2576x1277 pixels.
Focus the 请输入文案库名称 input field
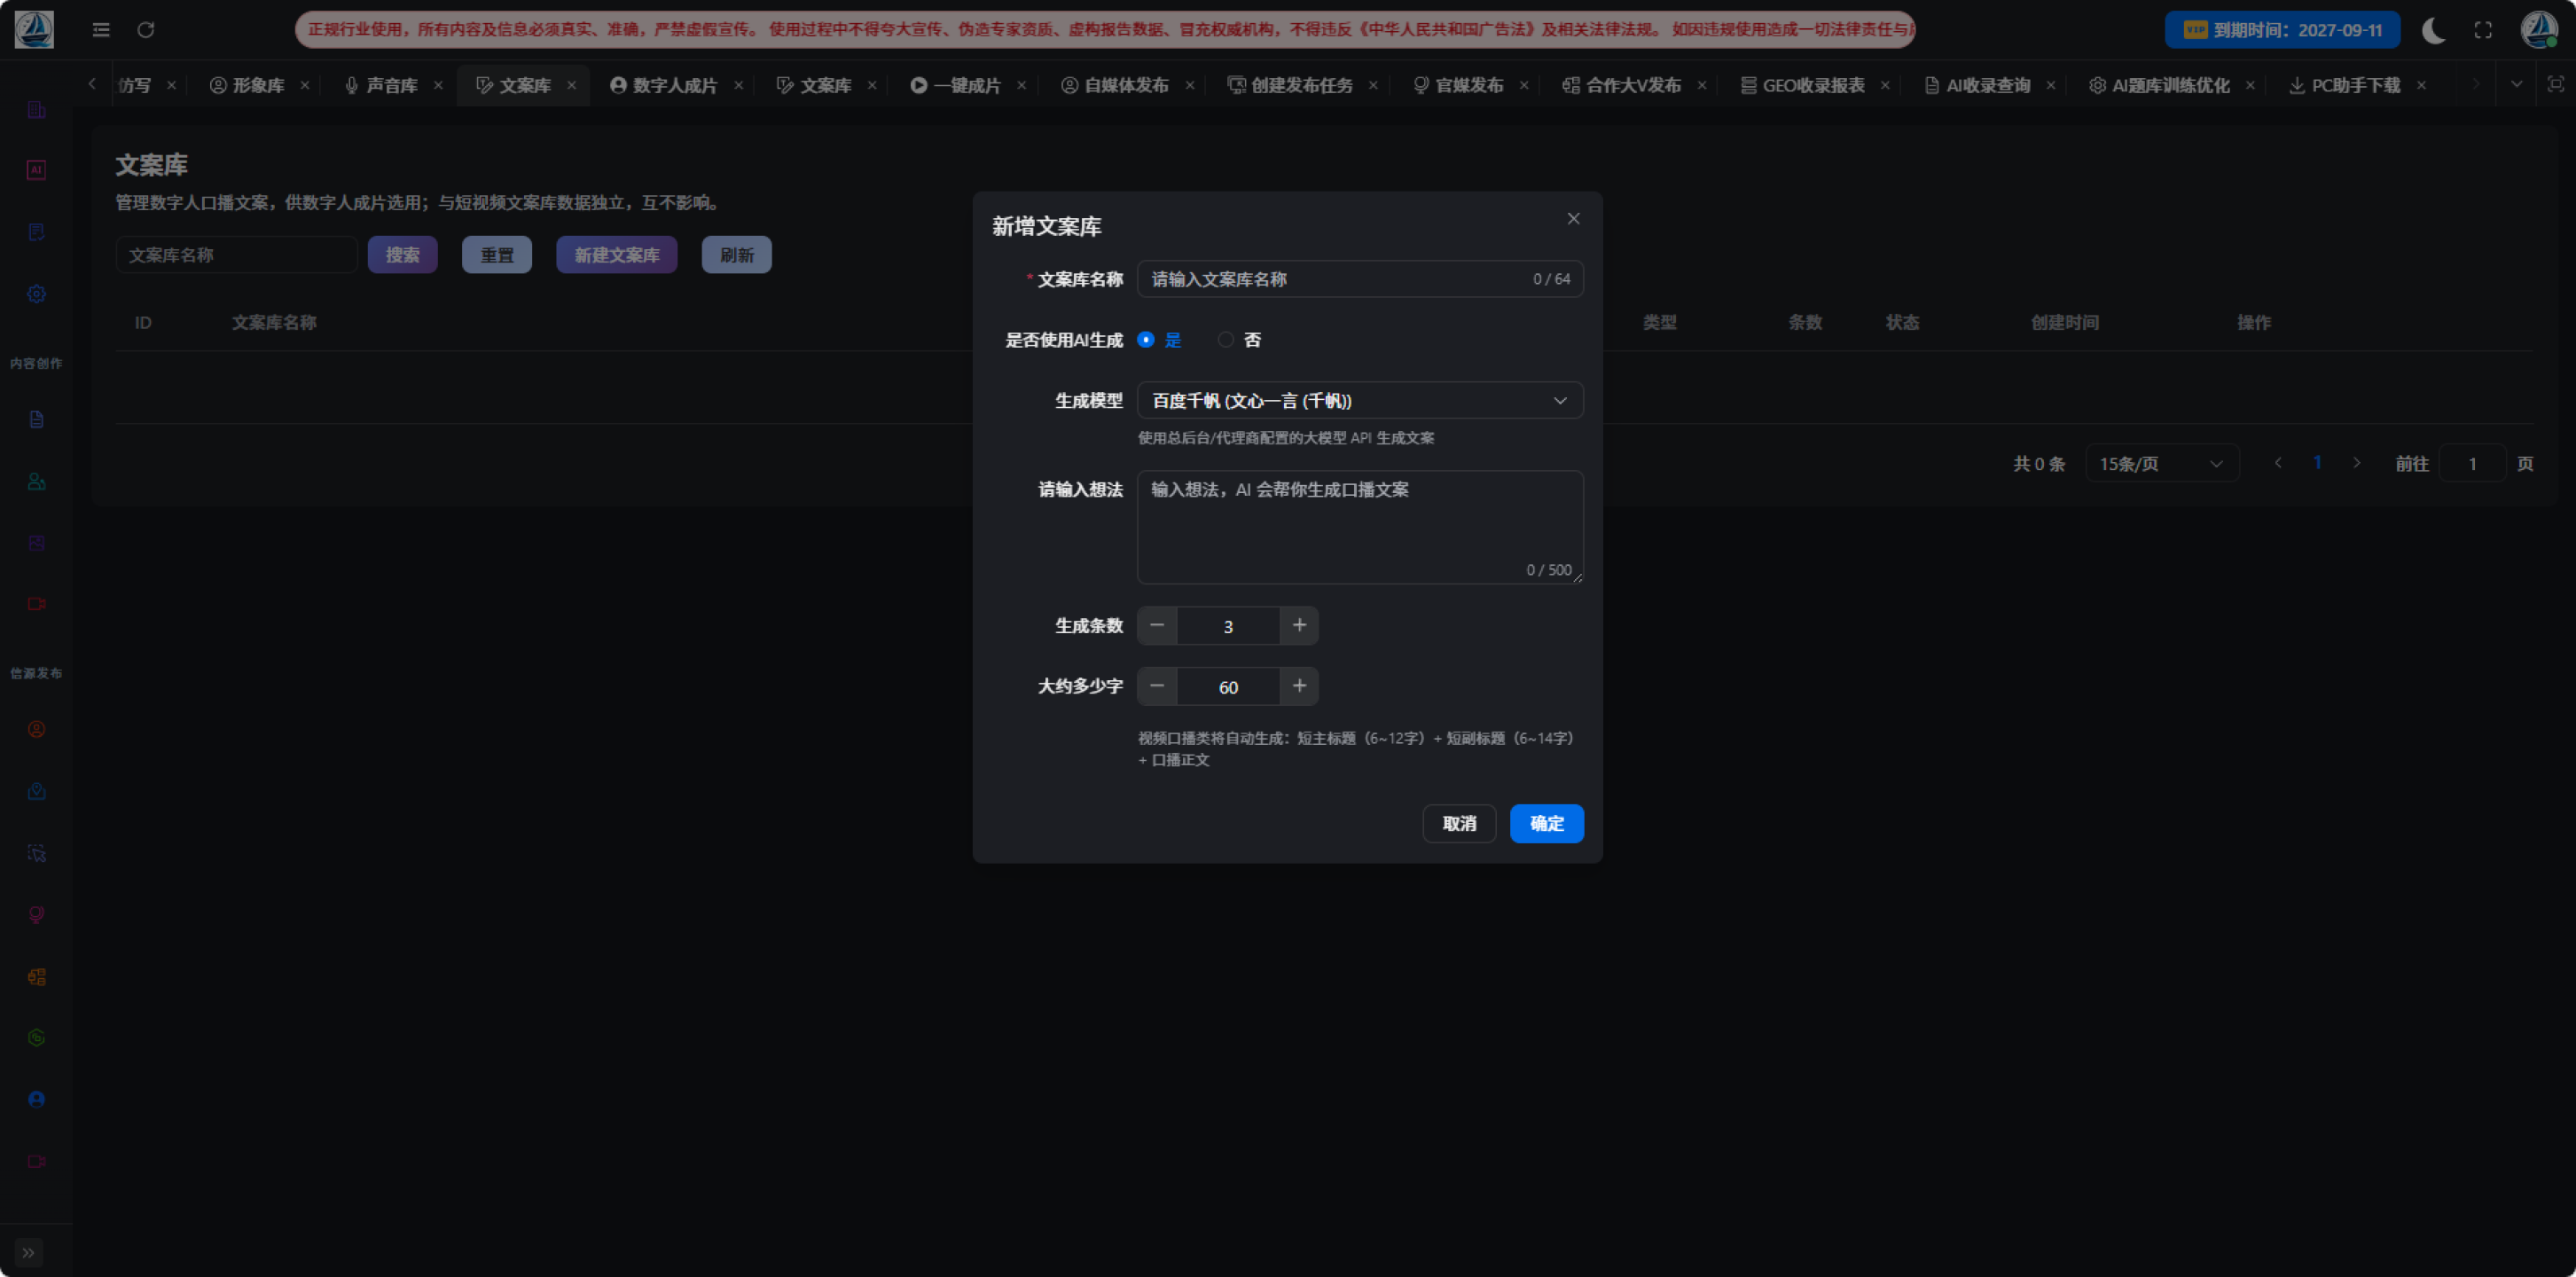tap(1360, 279)
